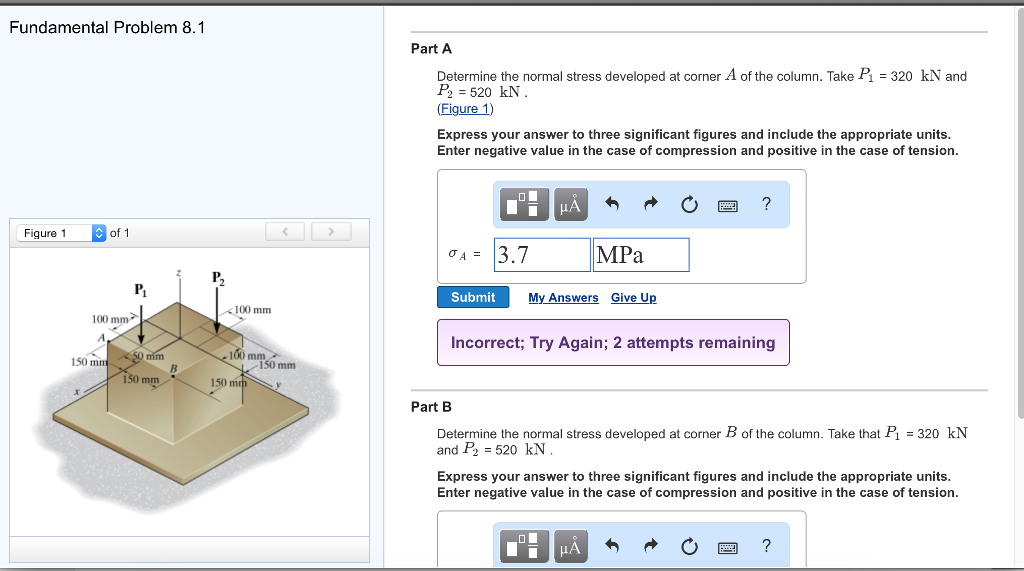Screen dimensions: 1024x571
Task: Select the Part B heading
Action: coord(431,407)
